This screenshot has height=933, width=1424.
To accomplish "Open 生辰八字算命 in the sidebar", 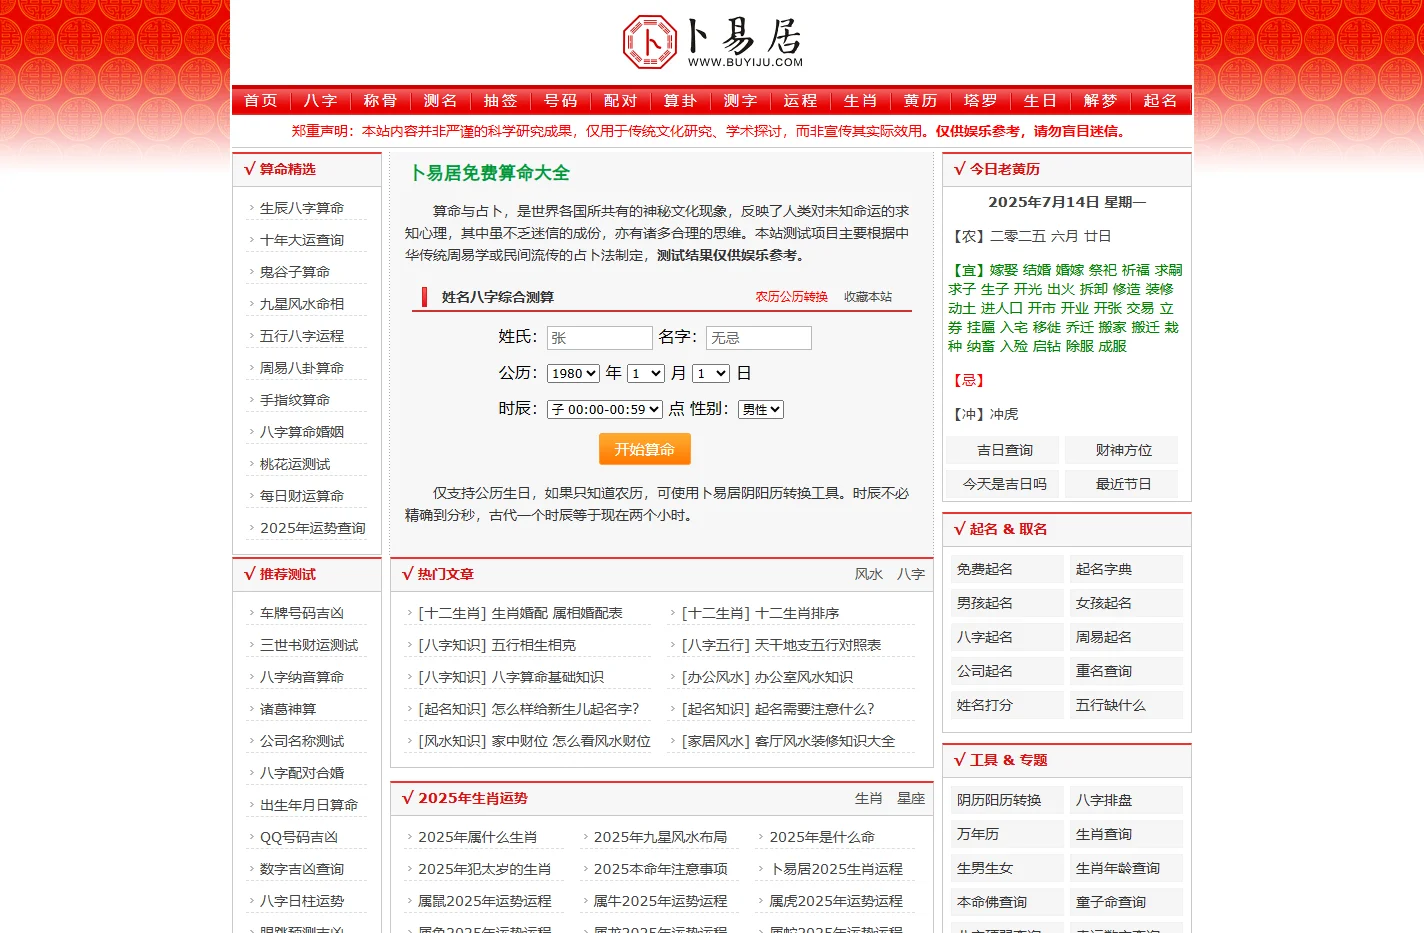I will [302, 208].
